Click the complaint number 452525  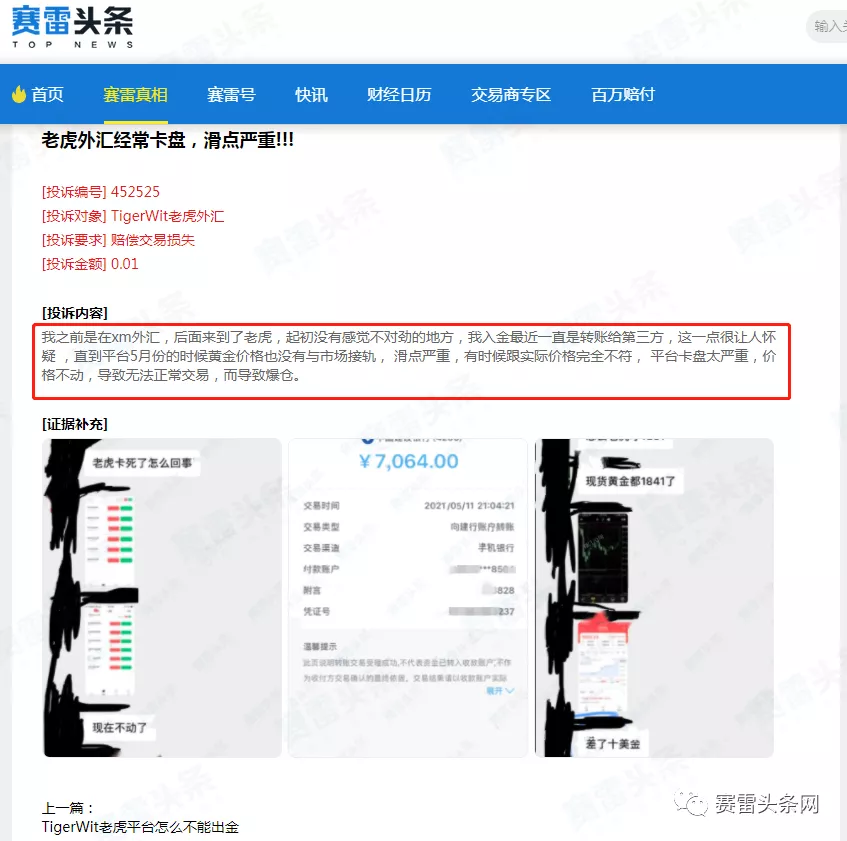(135, 192)
